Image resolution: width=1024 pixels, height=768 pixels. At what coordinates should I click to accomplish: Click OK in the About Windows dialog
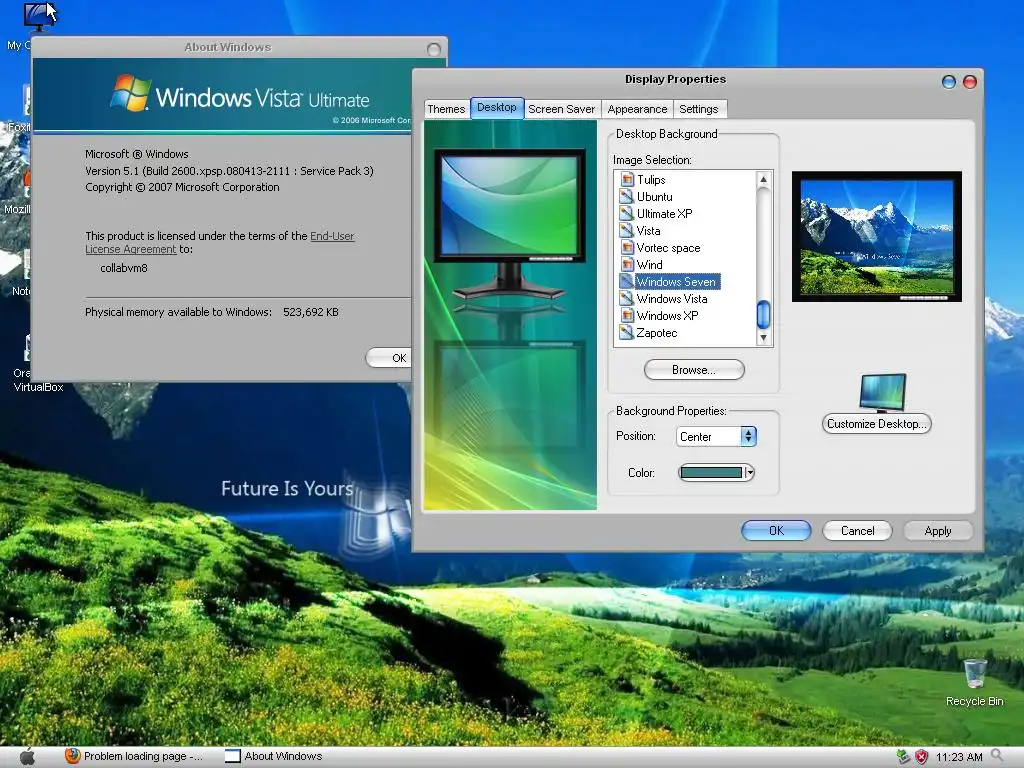tap(389, 358)
